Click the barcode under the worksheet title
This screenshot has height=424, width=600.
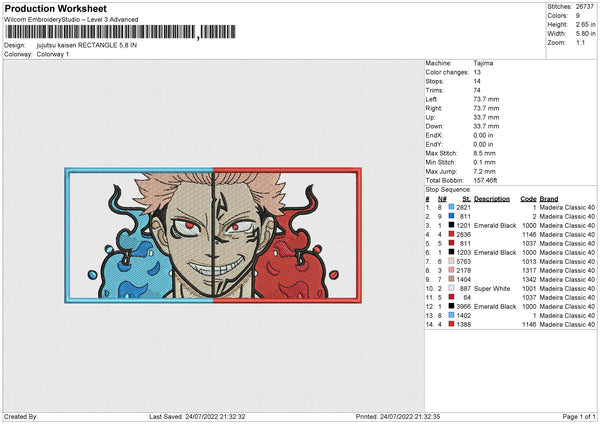[121, 32]
